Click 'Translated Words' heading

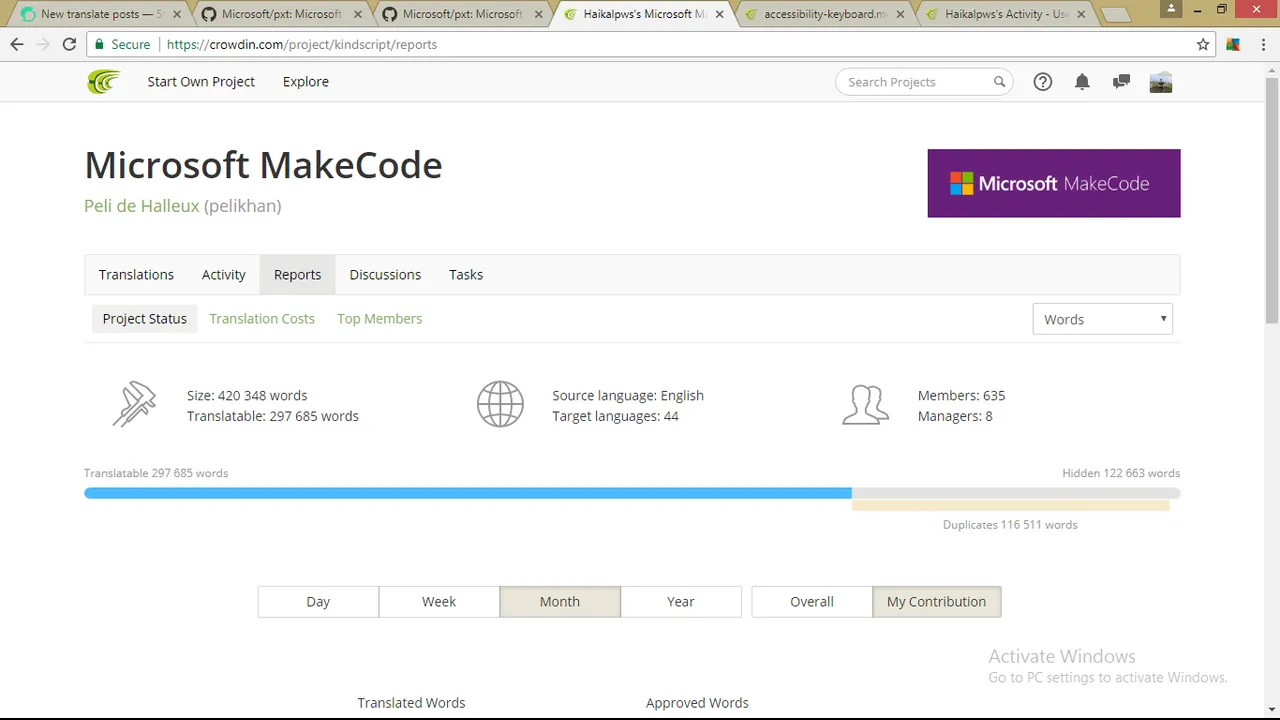point(411,703)
